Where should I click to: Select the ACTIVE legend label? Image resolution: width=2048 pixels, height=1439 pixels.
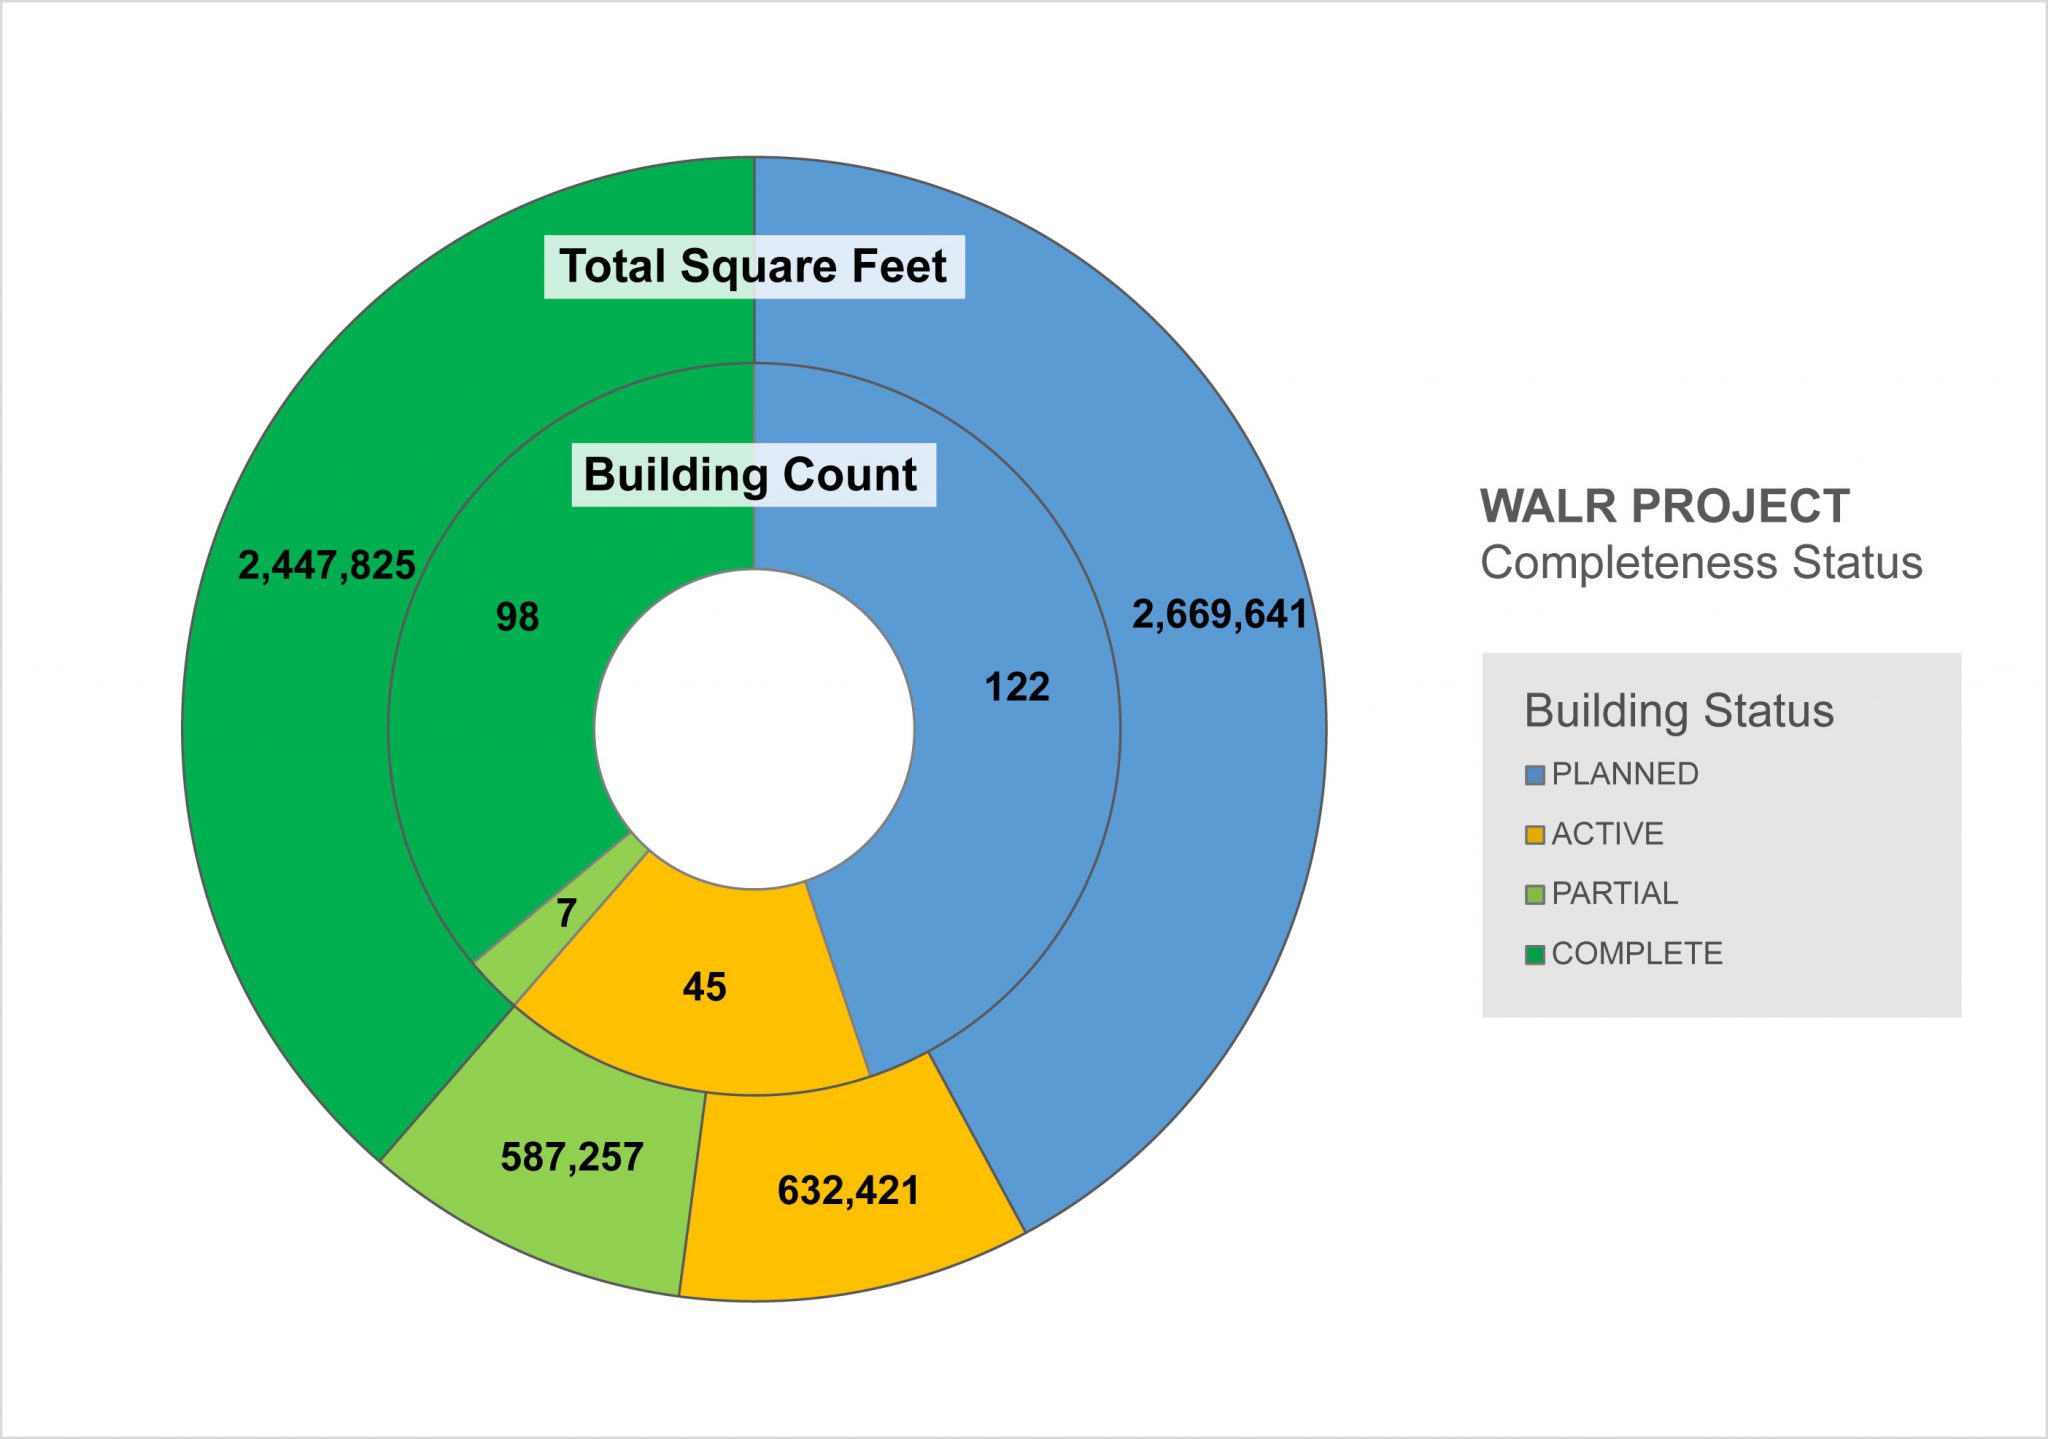(1607, 834)
